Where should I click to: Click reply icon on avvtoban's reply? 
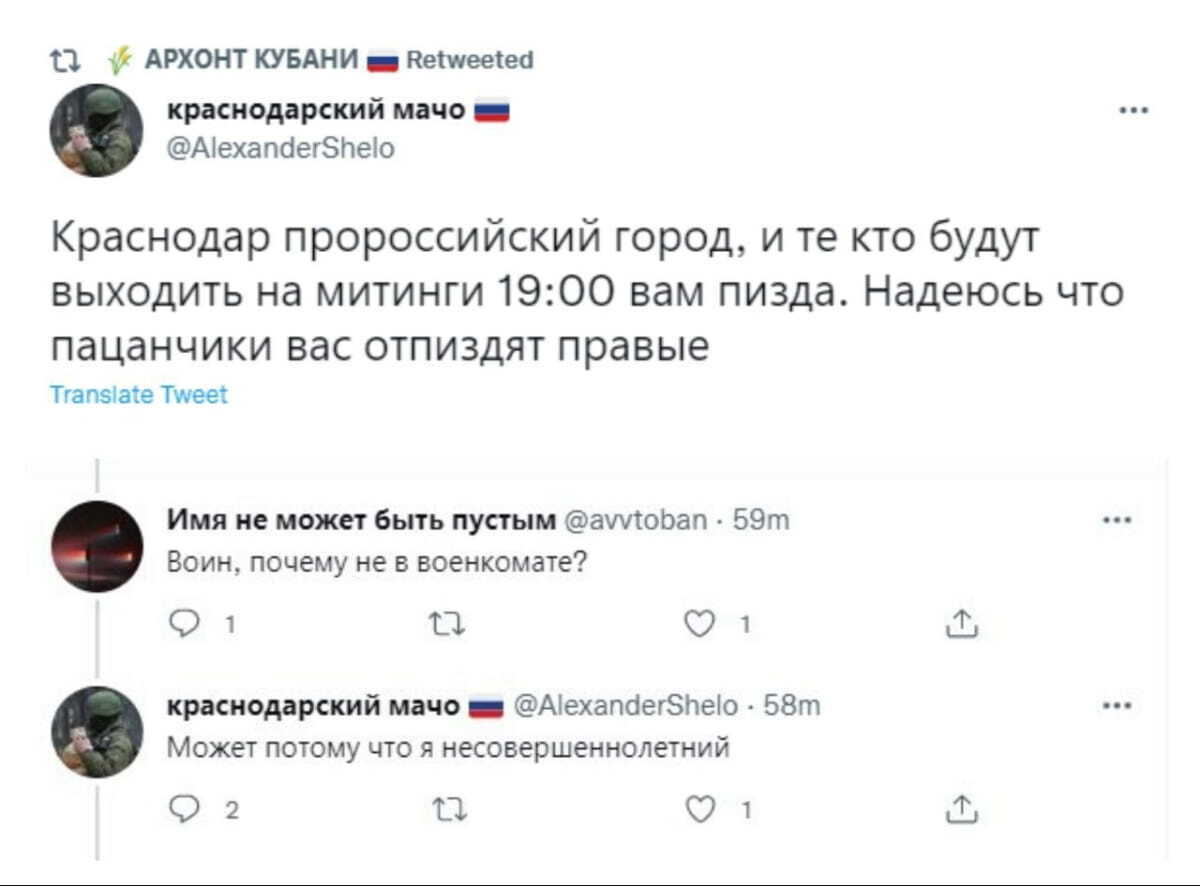188,626
